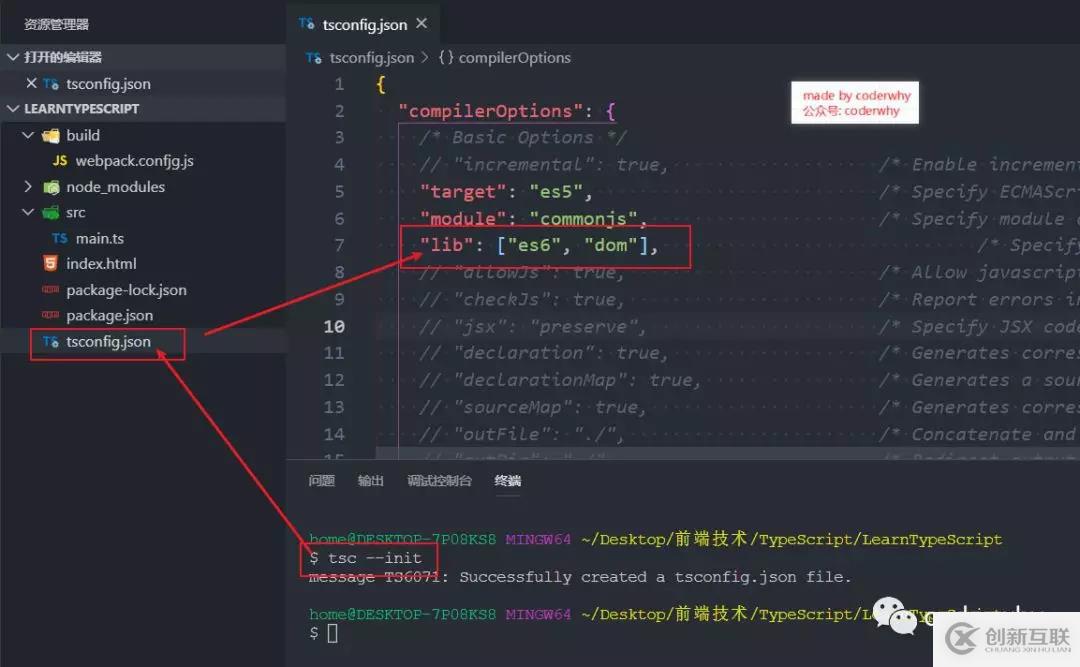Collapse the 打开的编辑器 section

tap(12, 57)
